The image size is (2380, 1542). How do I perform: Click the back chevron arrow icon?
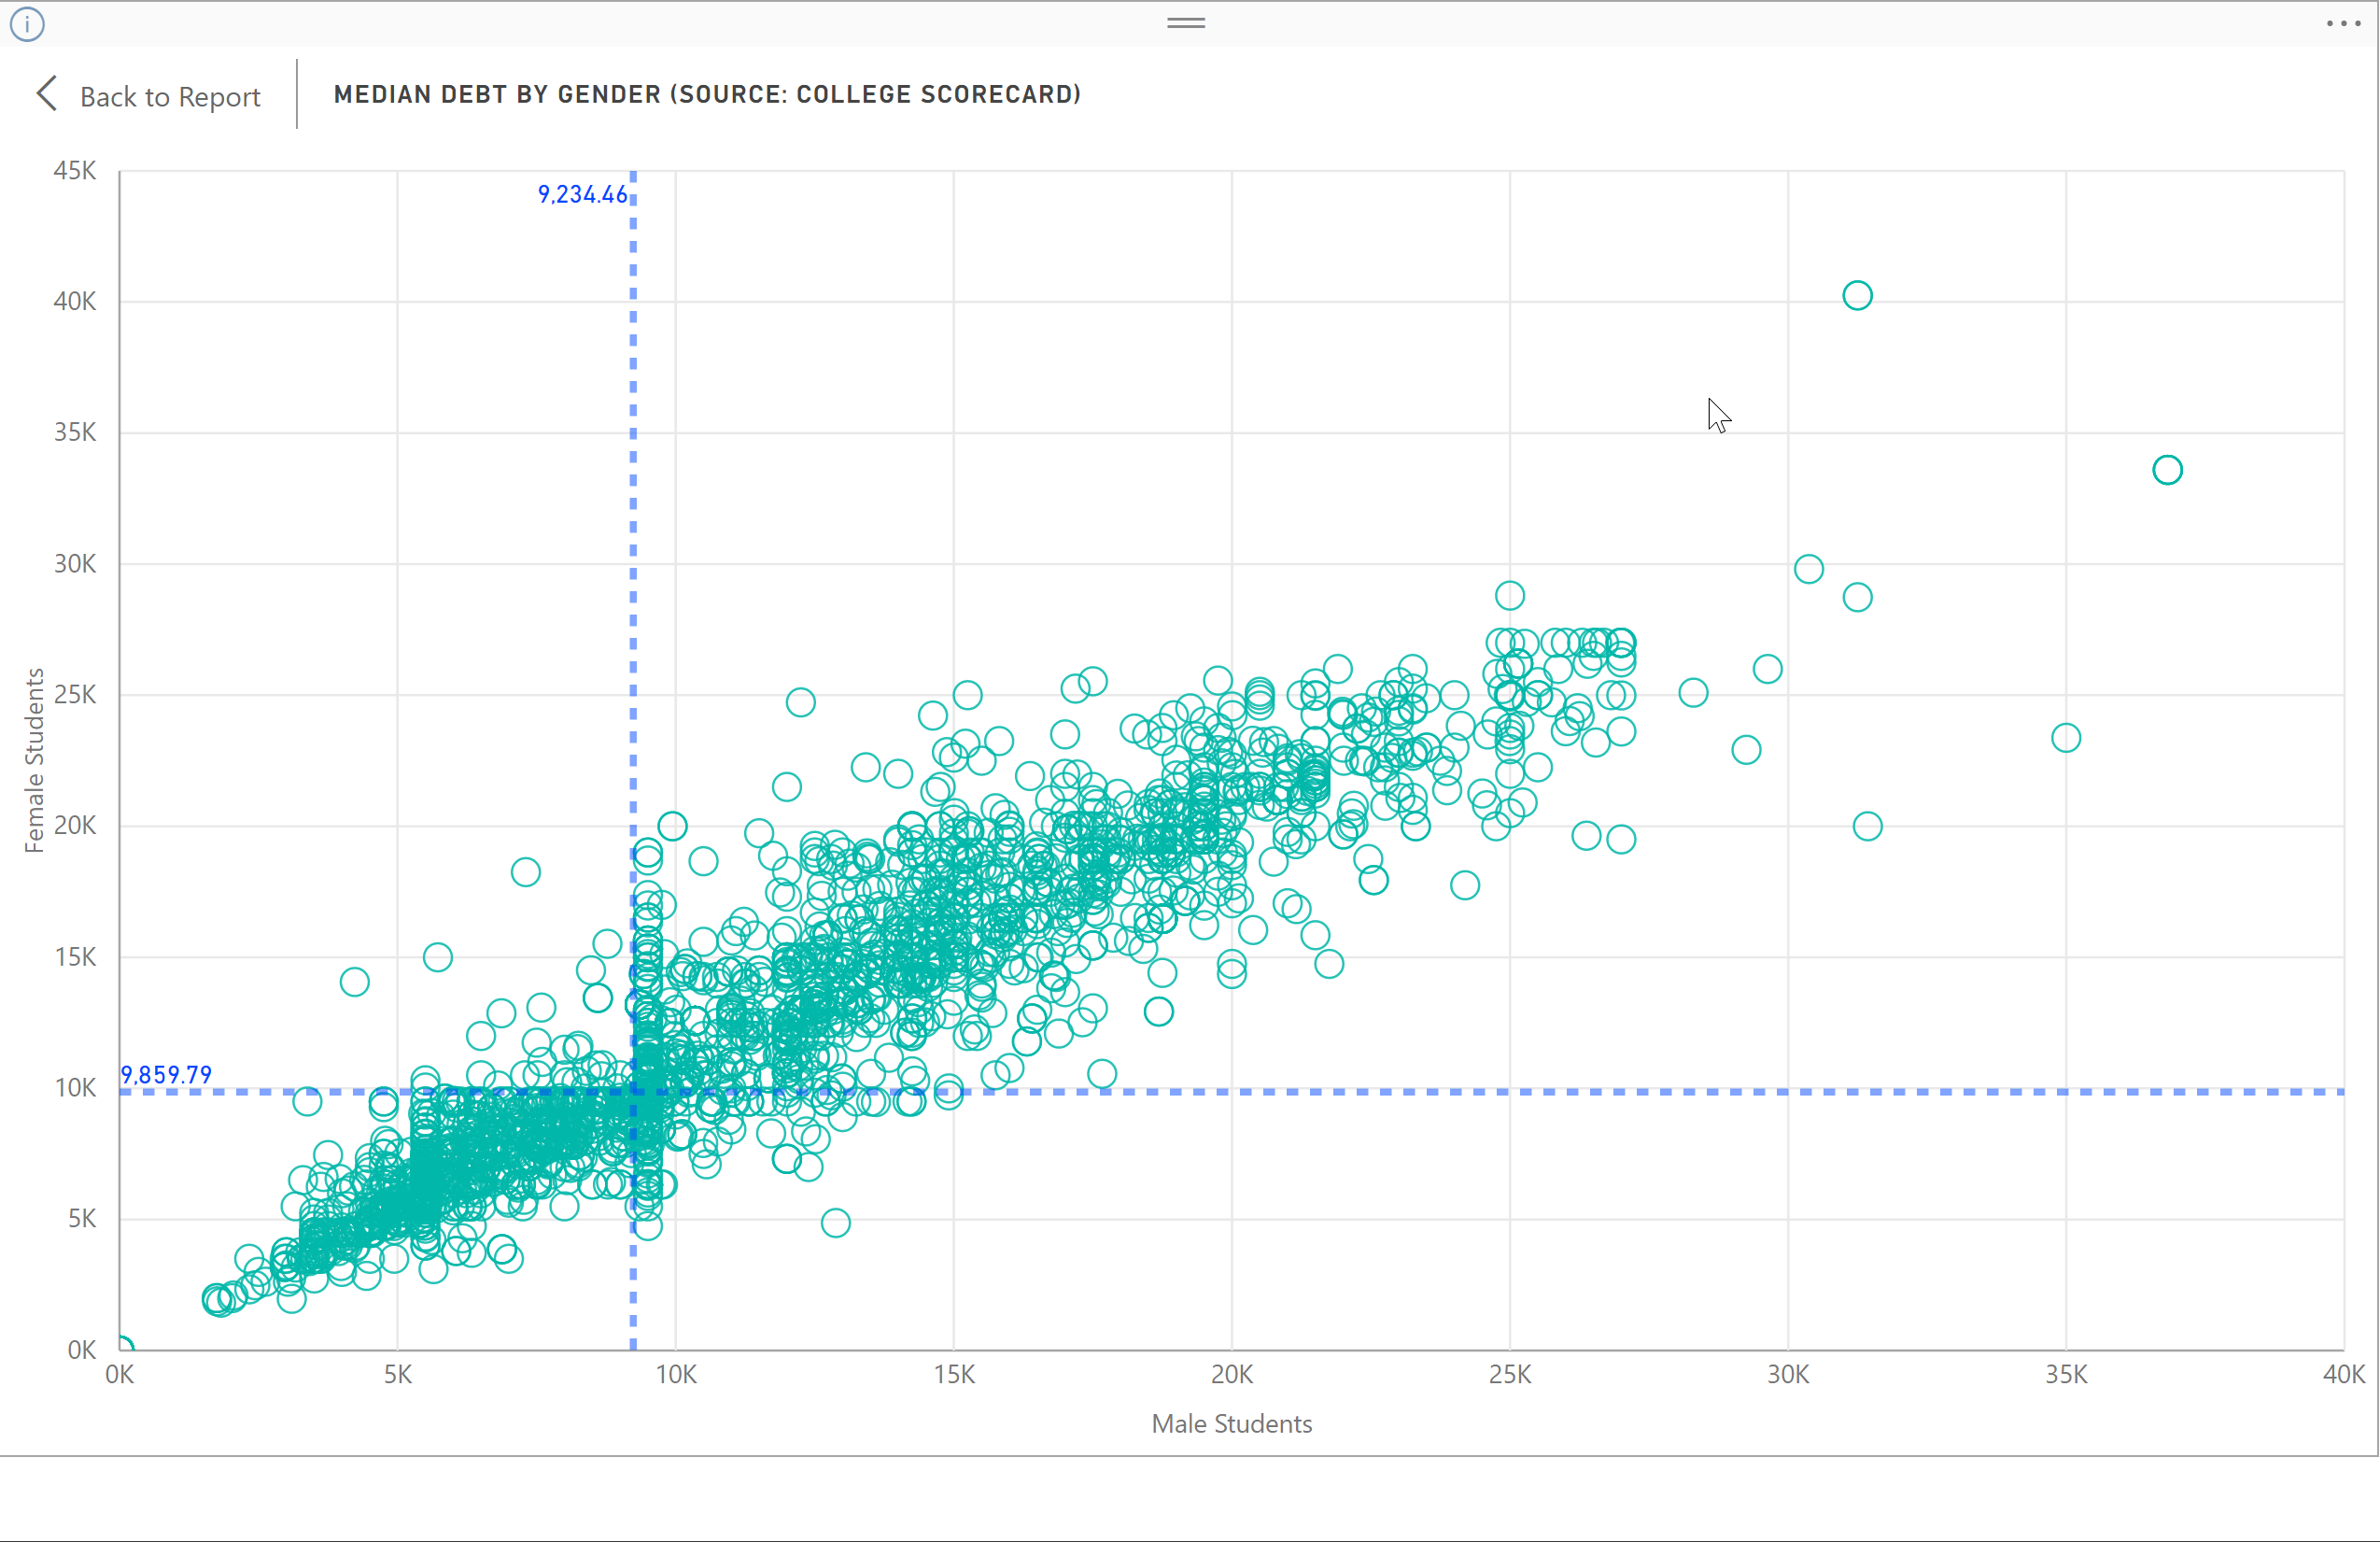[x=45, y=93]
